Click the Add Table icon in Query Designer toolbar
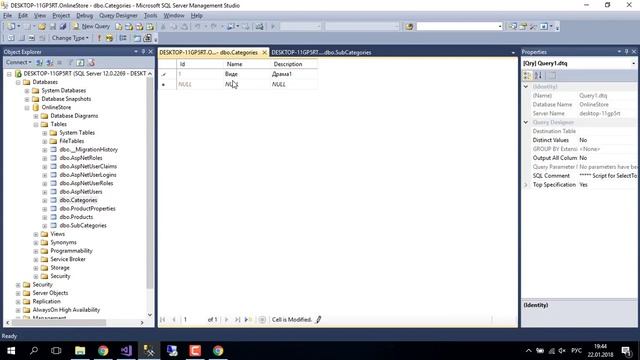The height and width of the screenshot is (360, 640). (137, 38)
